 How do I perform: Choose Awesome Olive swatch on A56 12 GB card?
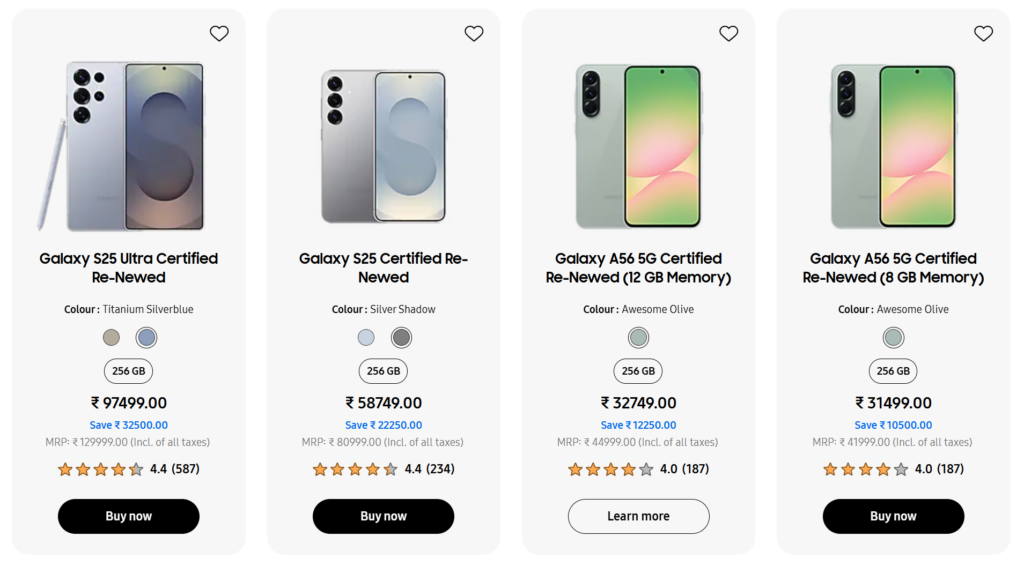[x=638, y=338]
